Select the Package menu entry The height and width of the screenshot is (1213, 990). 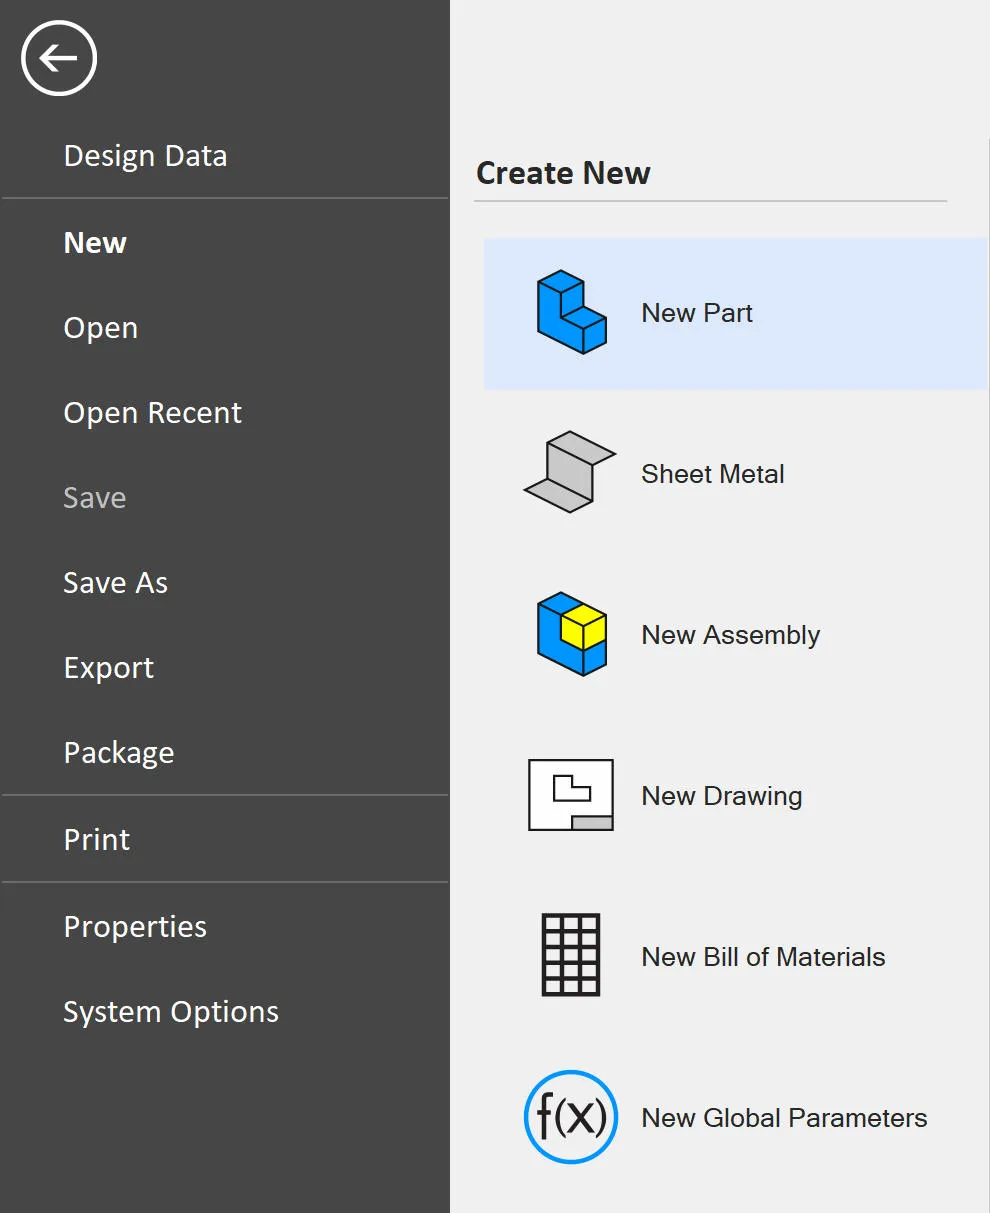(x=119, y=753)
